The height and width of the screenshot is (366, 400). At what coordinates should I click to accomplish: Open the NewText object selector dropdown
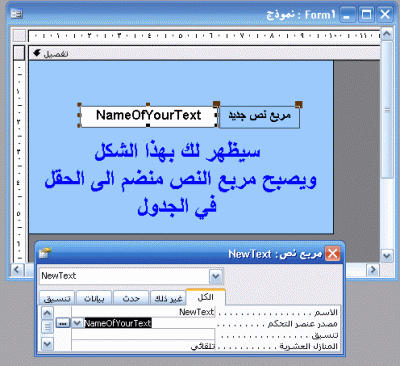tap(216, 276)
